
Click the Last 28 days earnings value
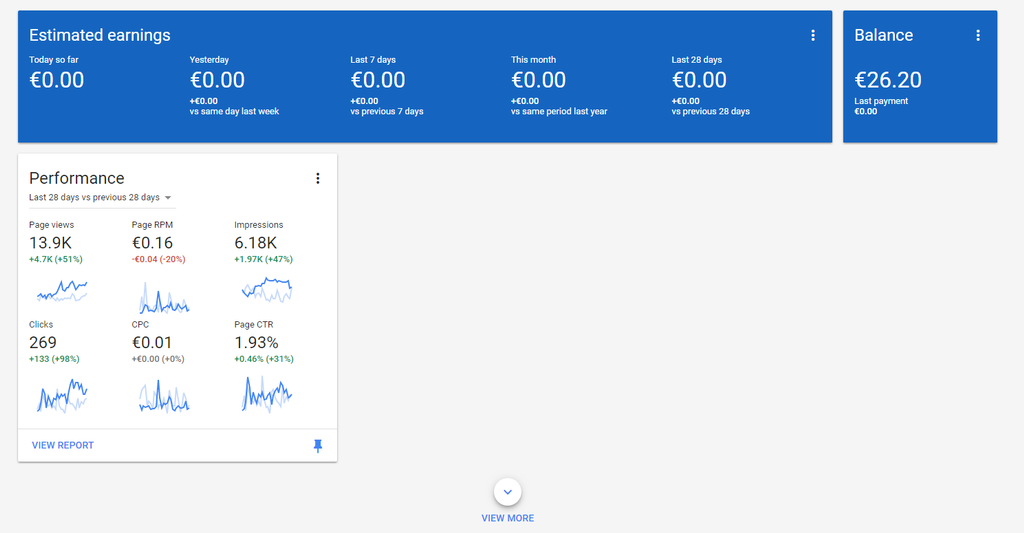point(699,80)
